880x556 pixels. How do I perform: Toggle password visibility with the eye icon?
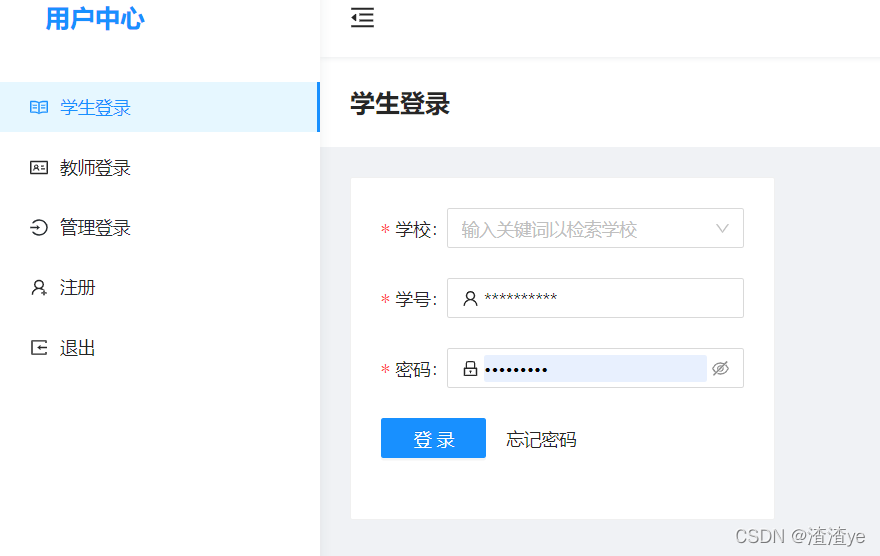721,368
